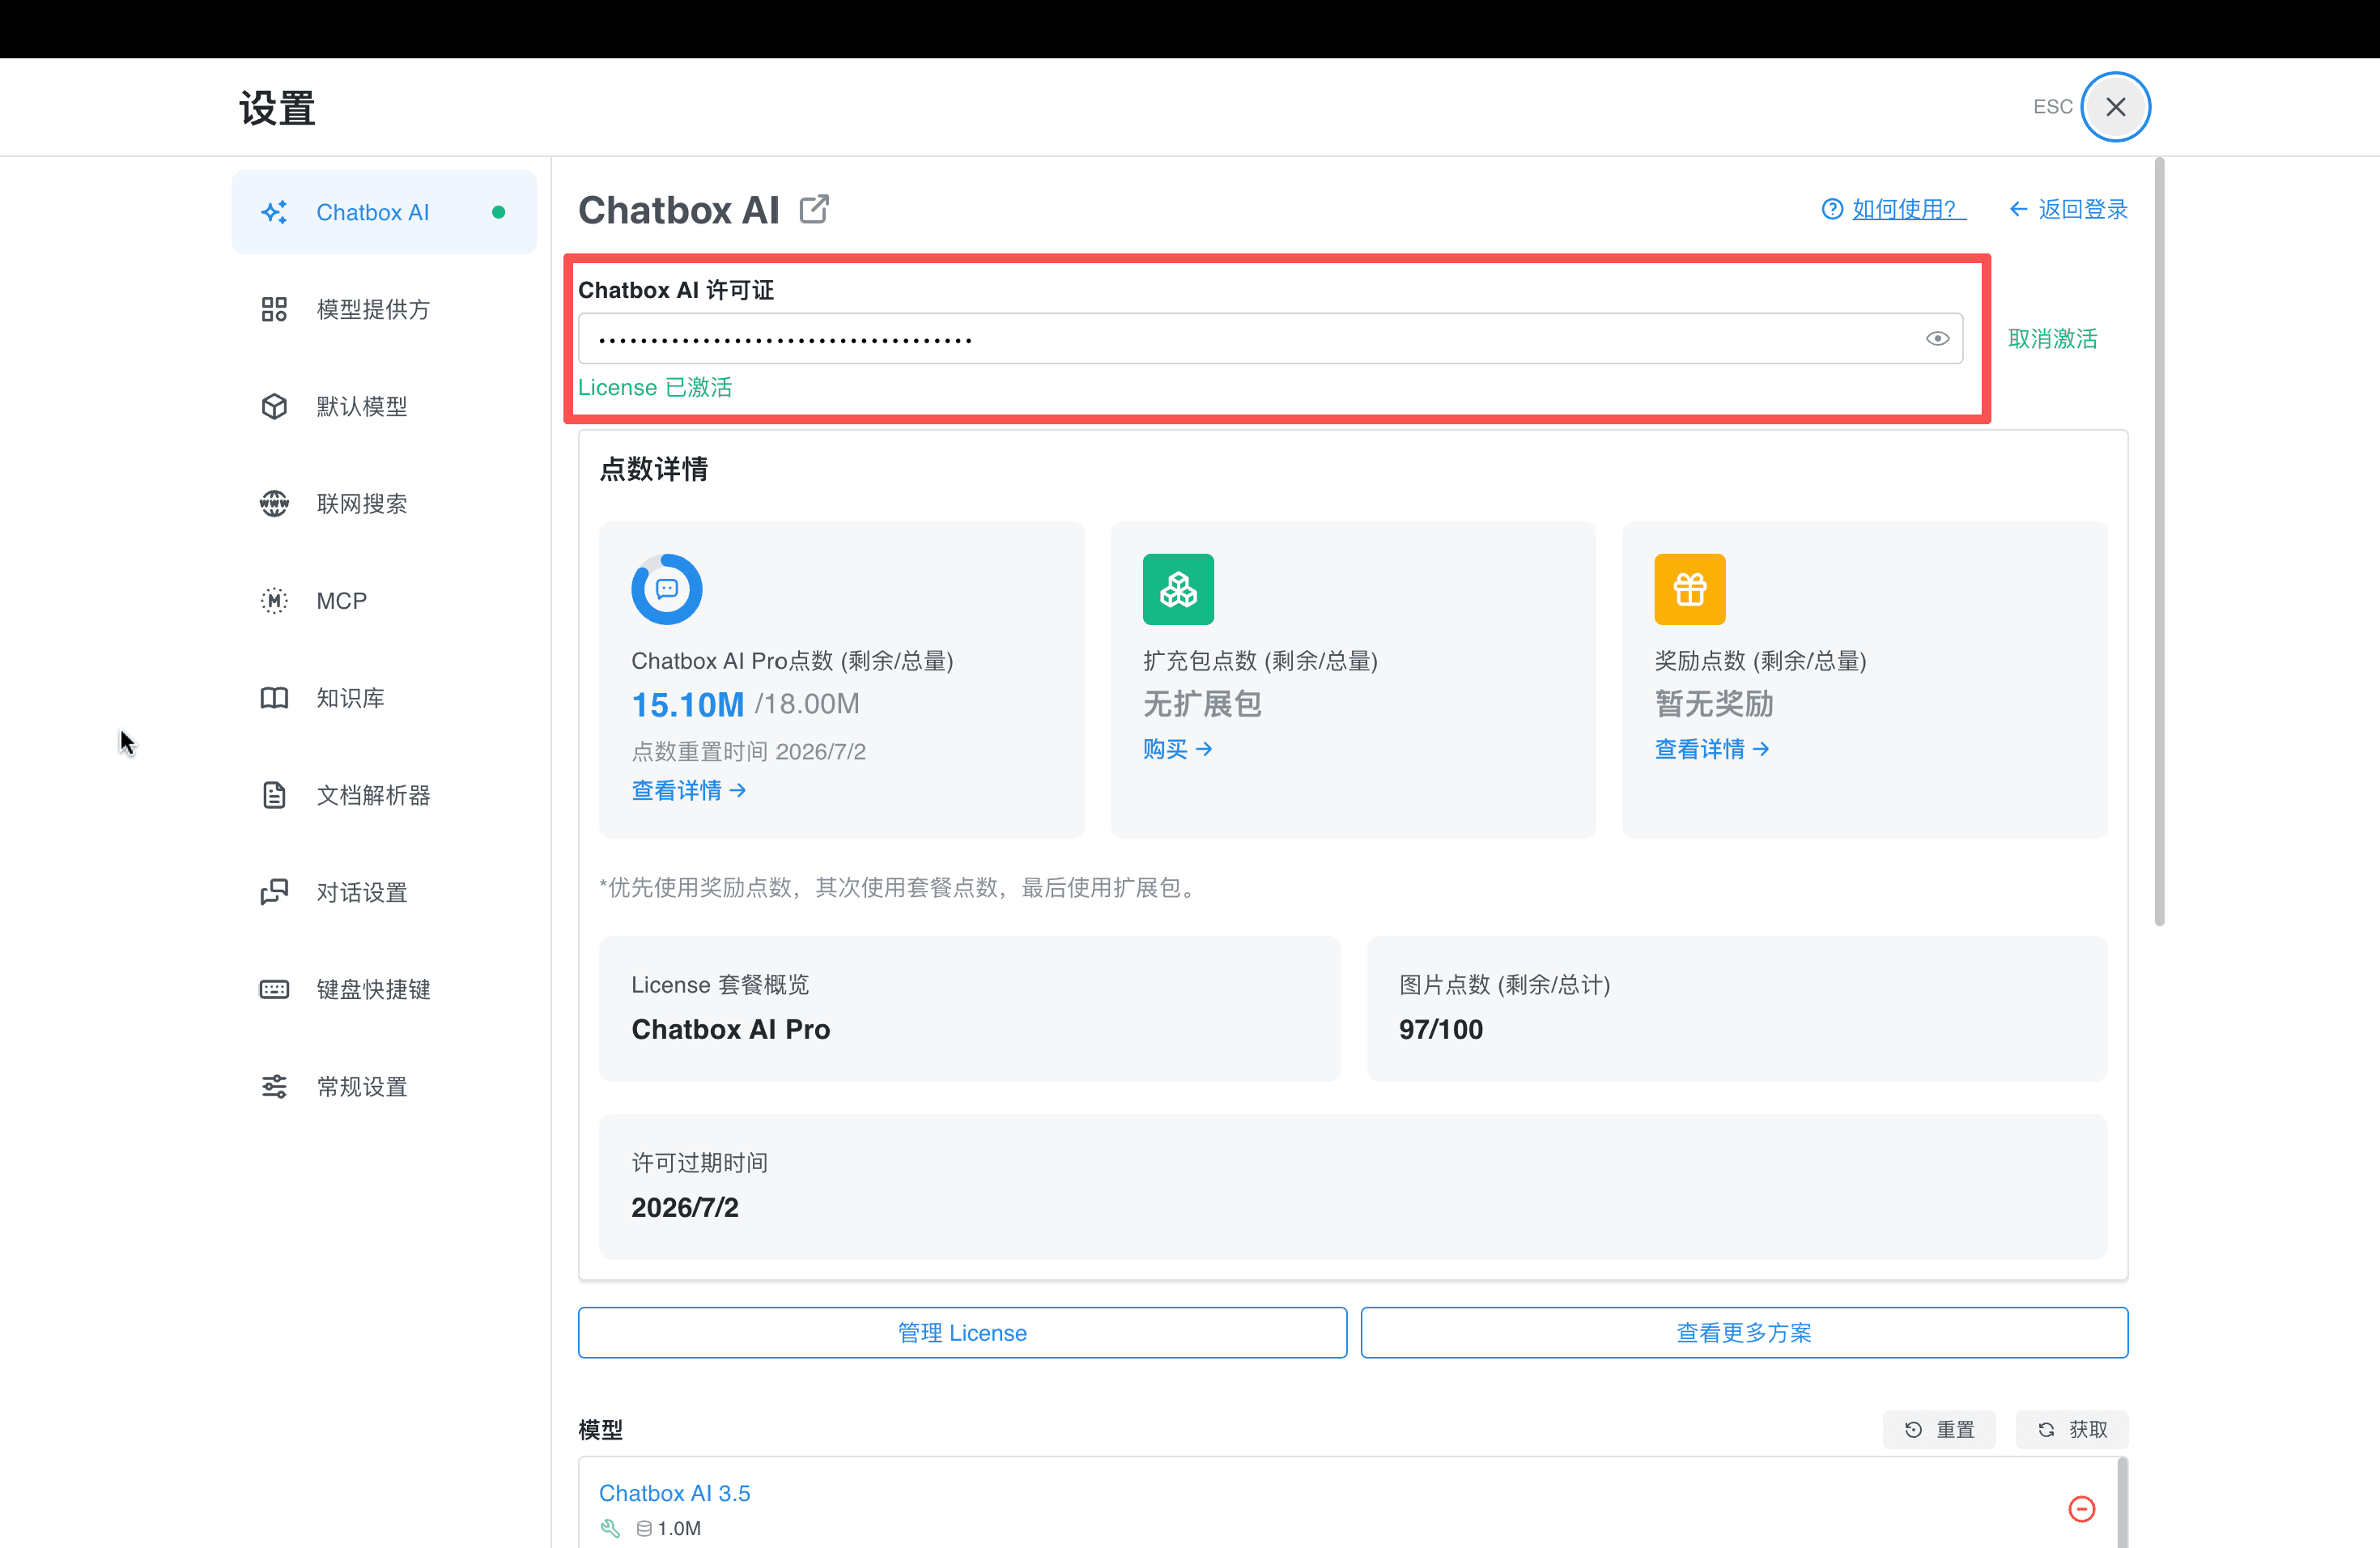Open the Chatbox AI external link icon
Screen dimensions: 2380x1548
pyautogui.click(x=814, y=209)
